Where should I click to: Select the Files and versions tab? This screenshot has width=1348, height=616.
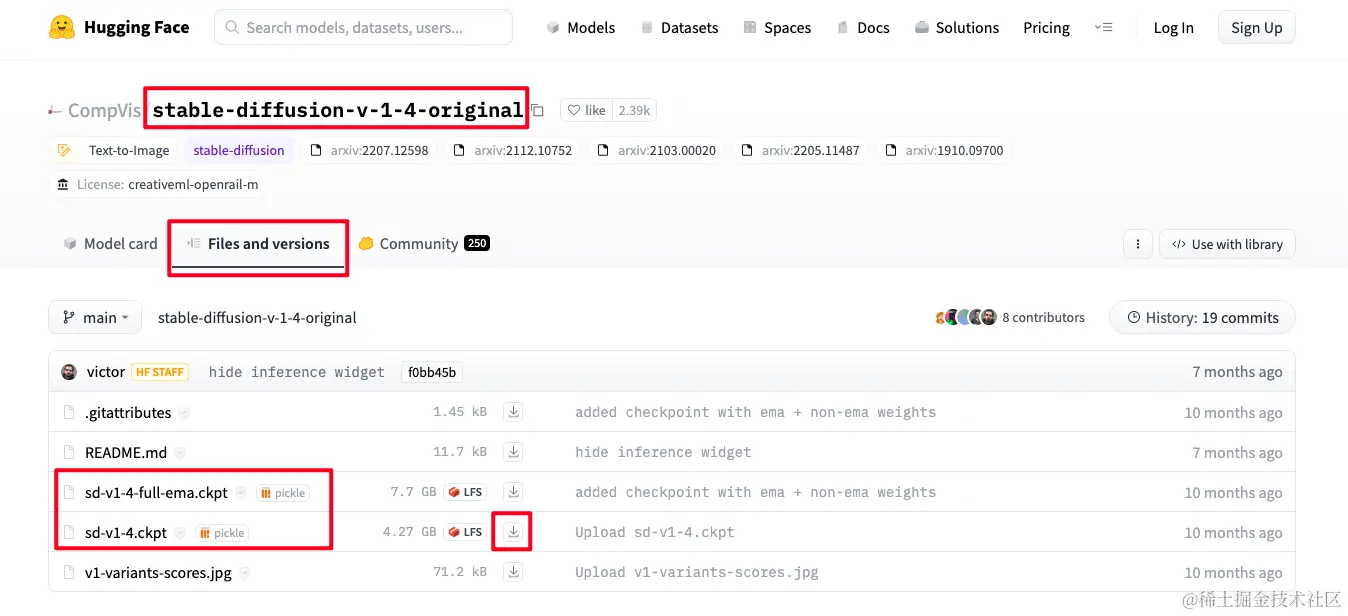(x=258, y=243)
